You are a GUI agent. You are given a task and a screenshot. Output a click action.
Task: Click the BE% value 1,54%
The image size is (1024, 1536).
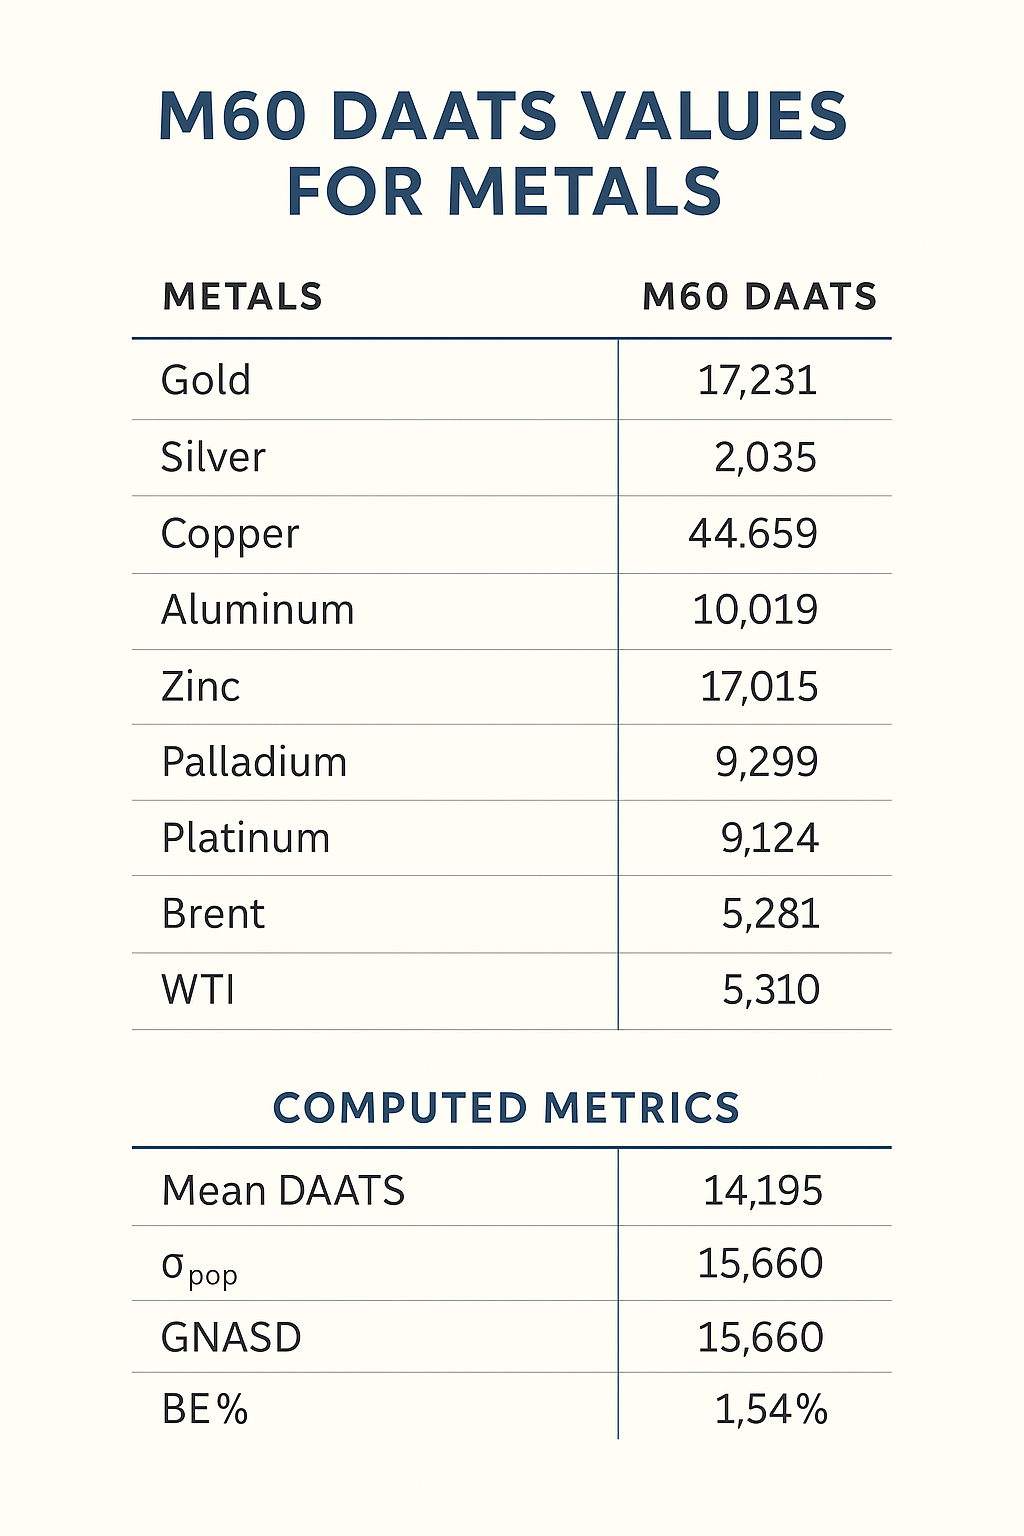[770, 1410]
